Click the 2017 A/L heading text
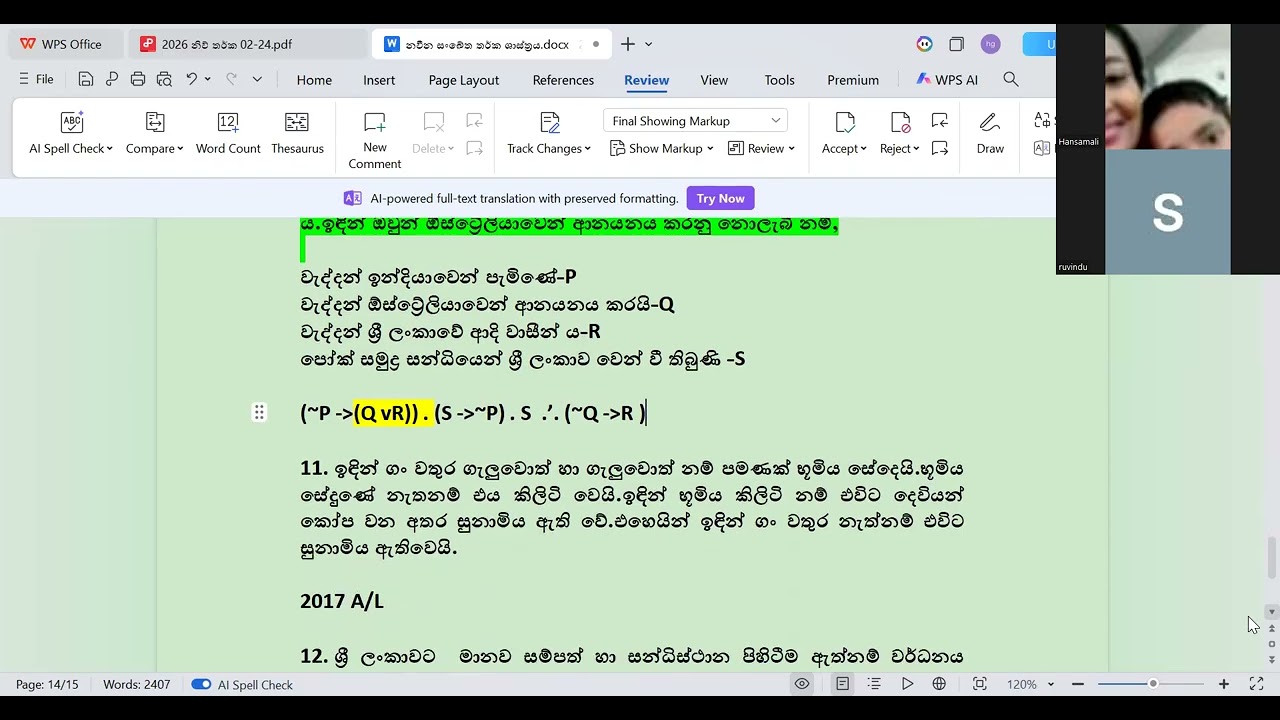The width and height of the screenshot is (1280, 720). coord(342,602)
